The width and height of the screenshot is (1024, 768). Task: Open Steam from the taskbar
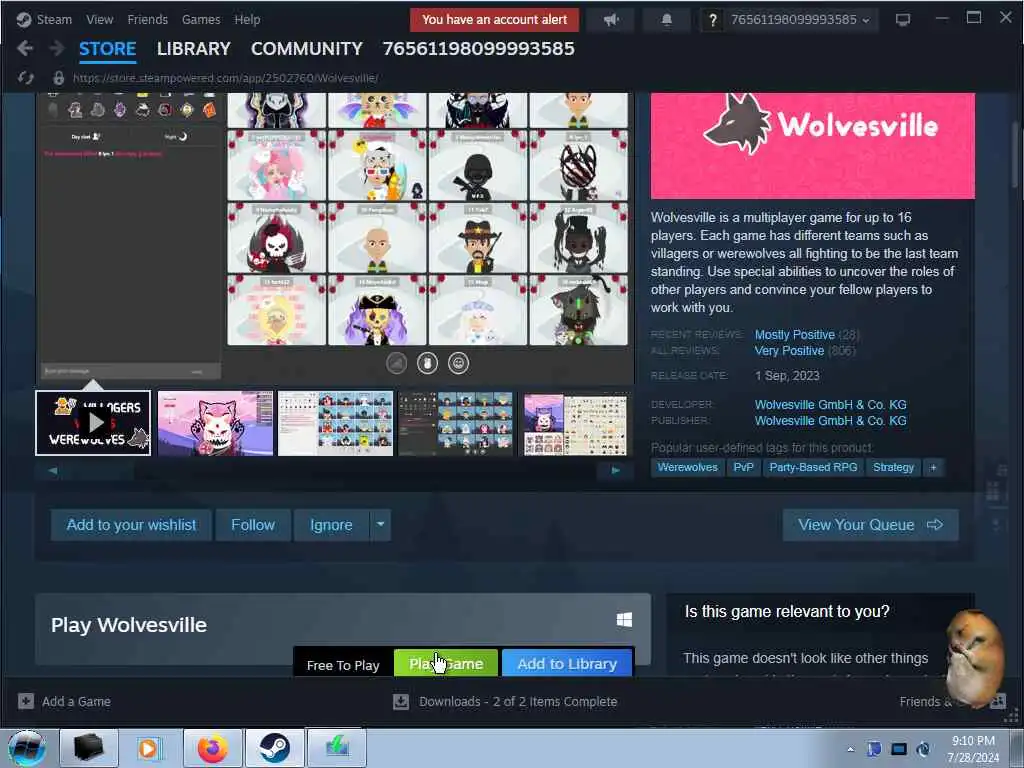point(275,748)
